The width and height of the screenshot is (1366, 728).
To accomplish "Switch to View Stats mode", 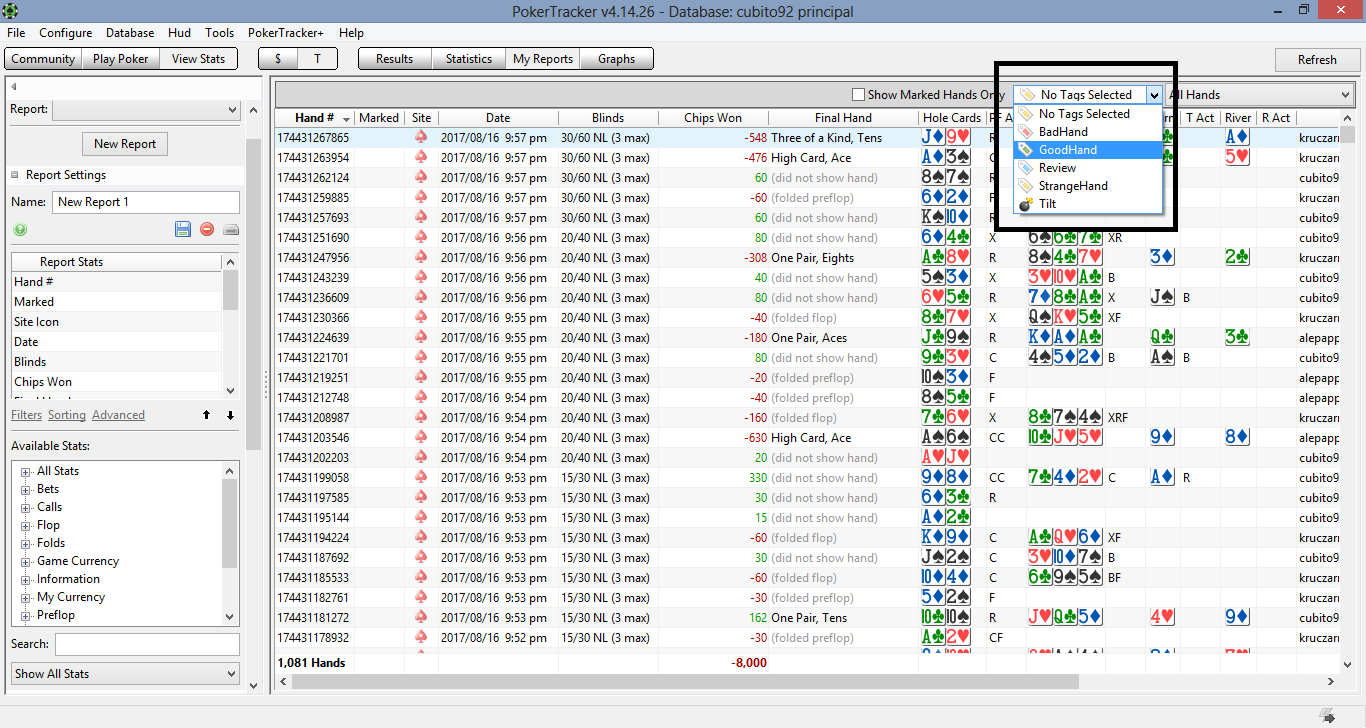I will (199, 59).
